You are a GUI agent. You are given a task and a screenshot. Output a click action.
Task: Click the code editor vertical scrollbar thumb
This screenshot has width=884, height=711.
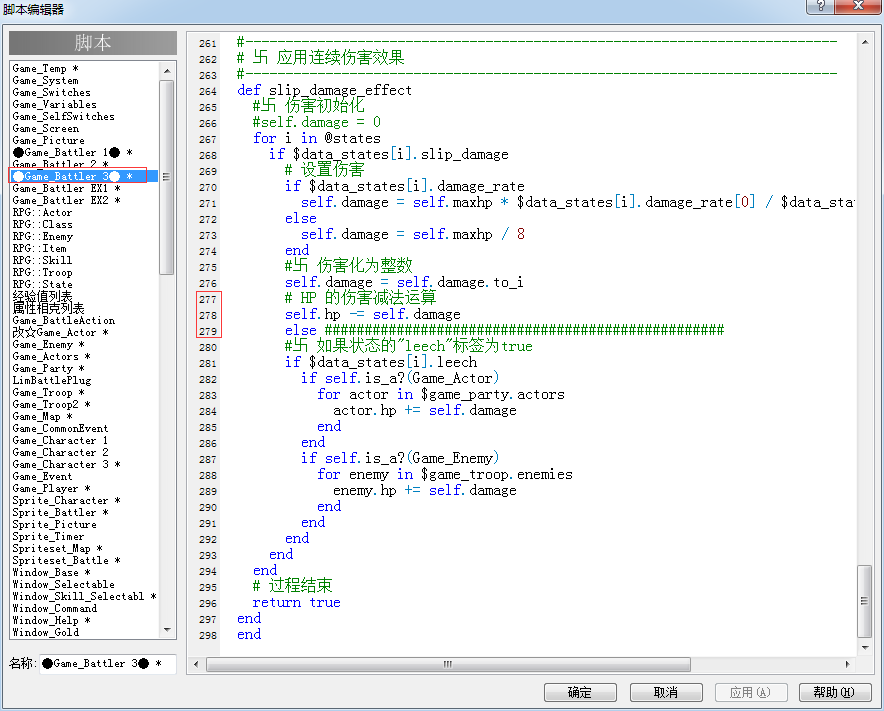(865, 600)
